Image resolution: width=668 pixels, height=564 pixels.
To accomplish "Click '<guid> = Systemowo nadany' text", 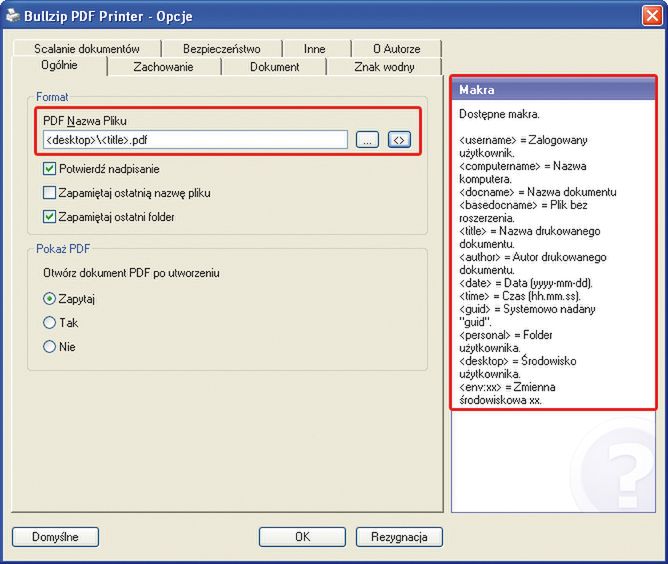I will click(527, 309).
